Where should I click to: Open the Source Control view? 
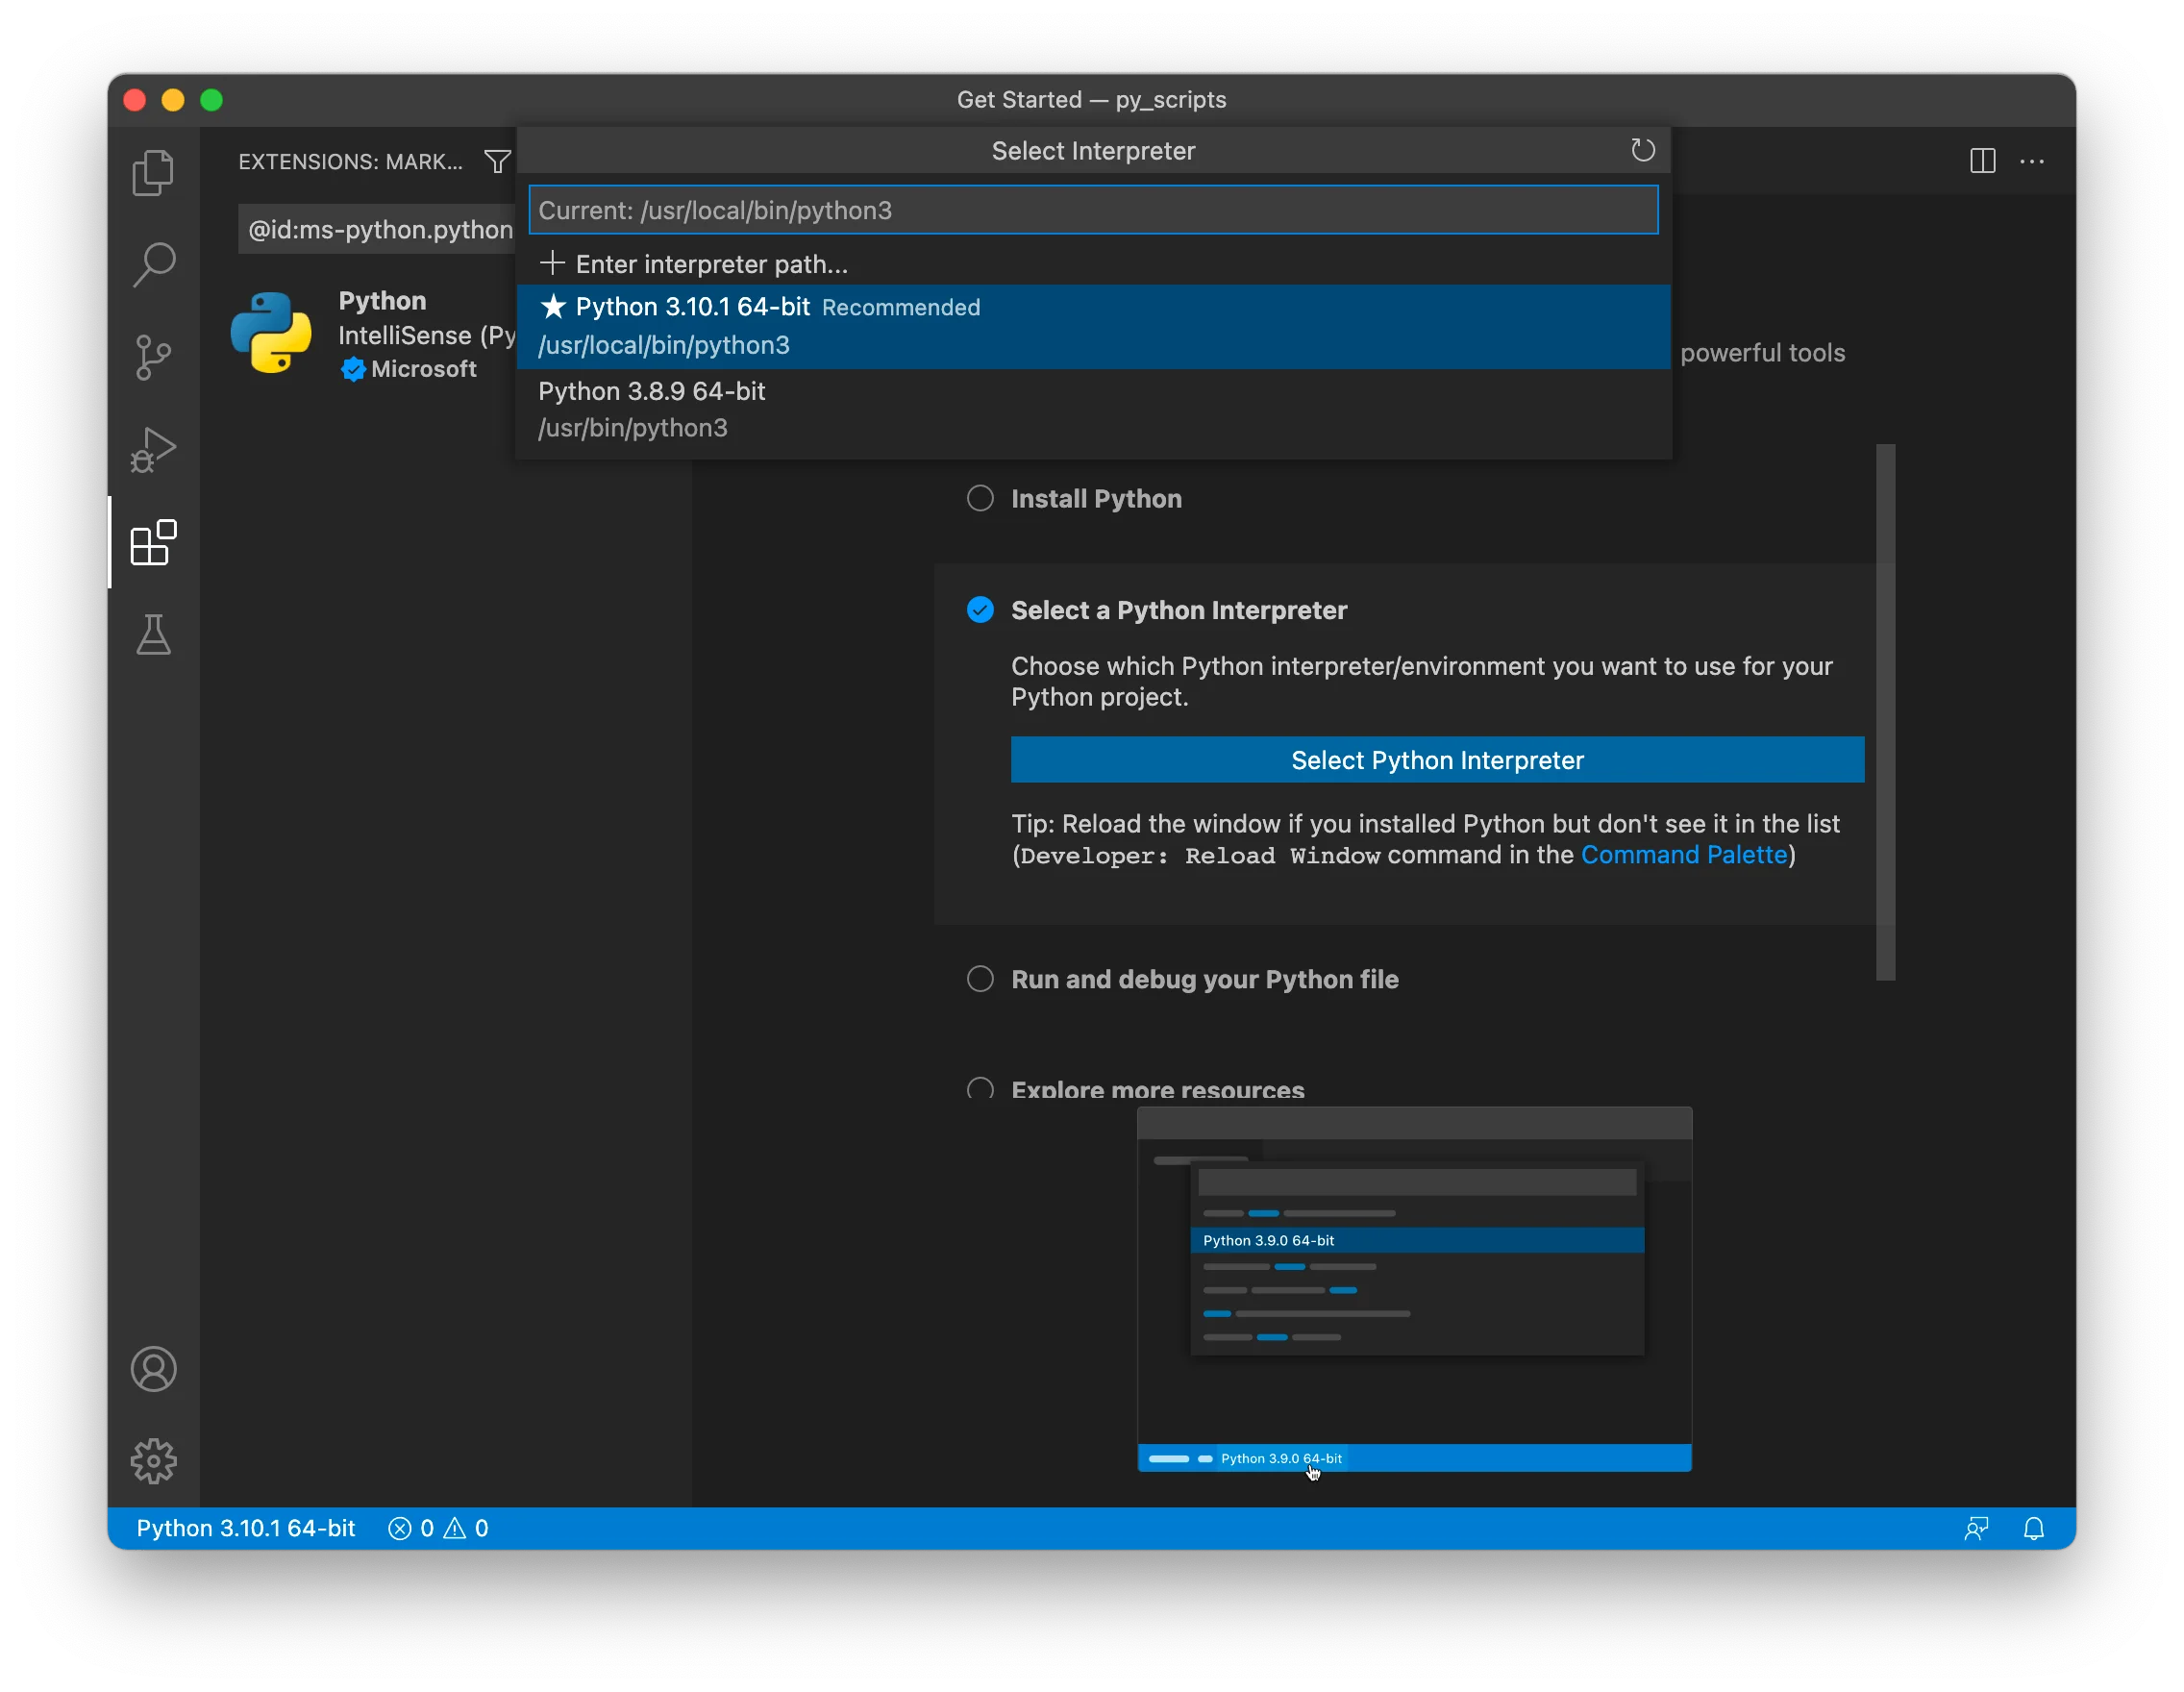(x=153, y=357)
